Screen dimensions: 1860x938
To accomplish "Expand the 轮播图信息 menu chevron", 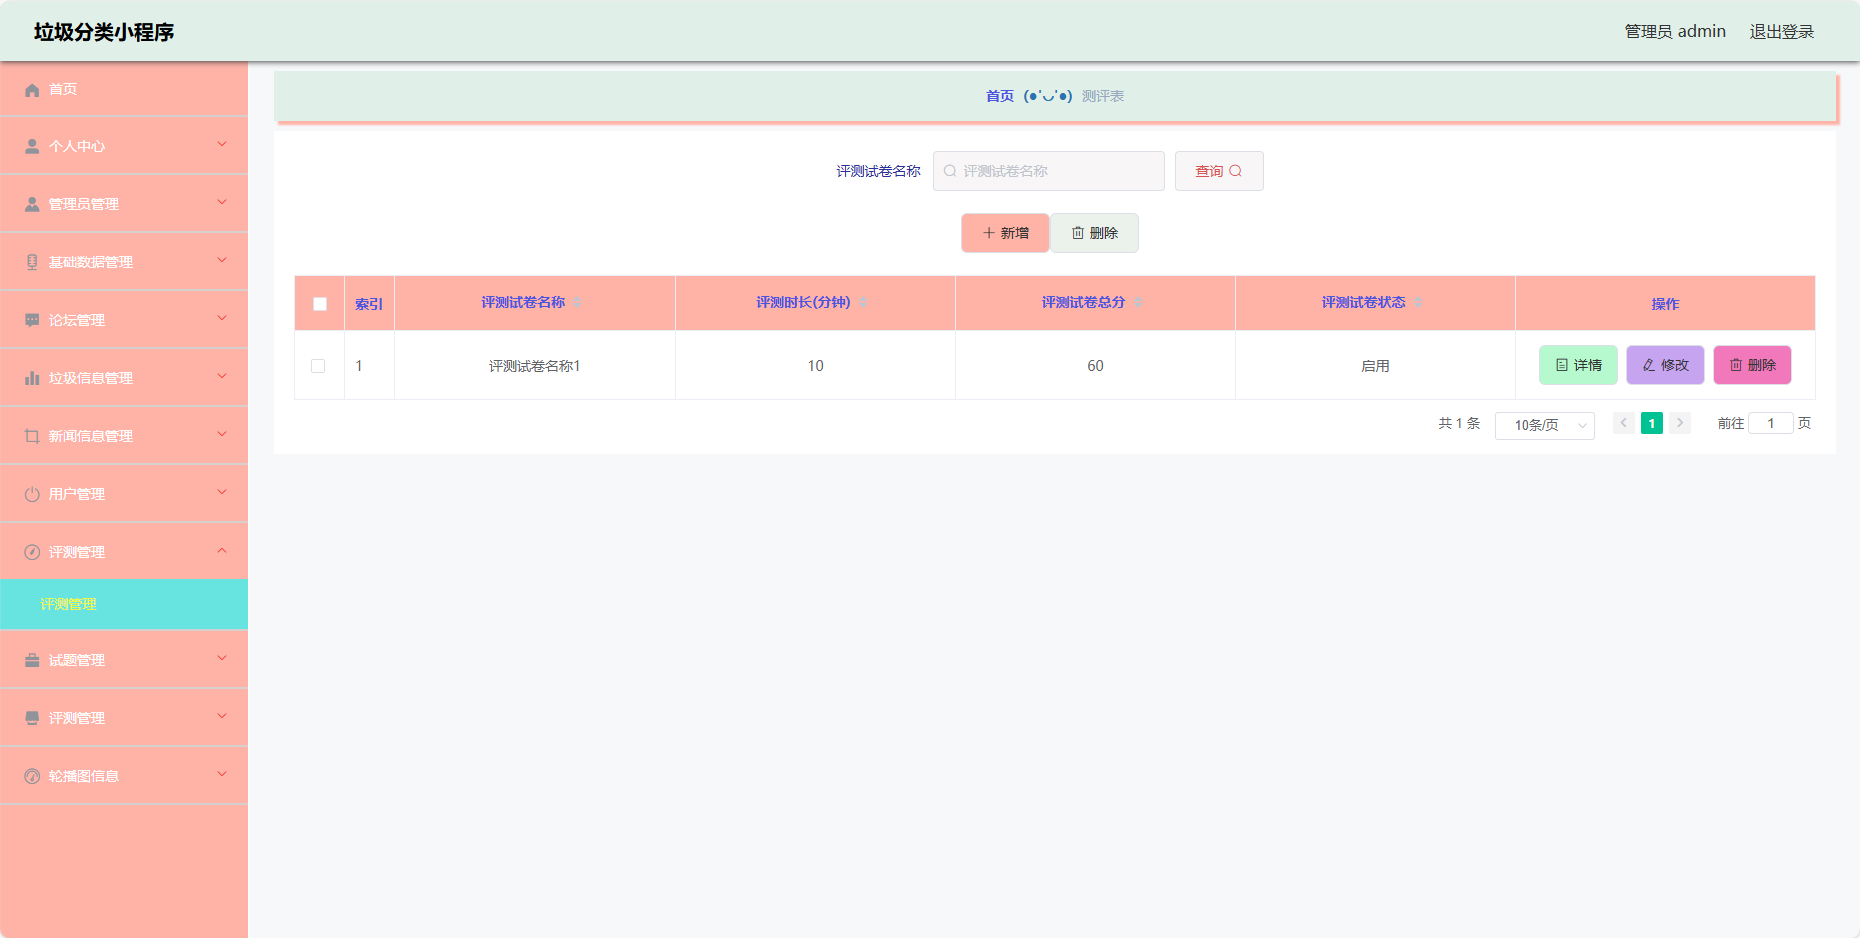I will pyautogui.click(x=222, y=775).
